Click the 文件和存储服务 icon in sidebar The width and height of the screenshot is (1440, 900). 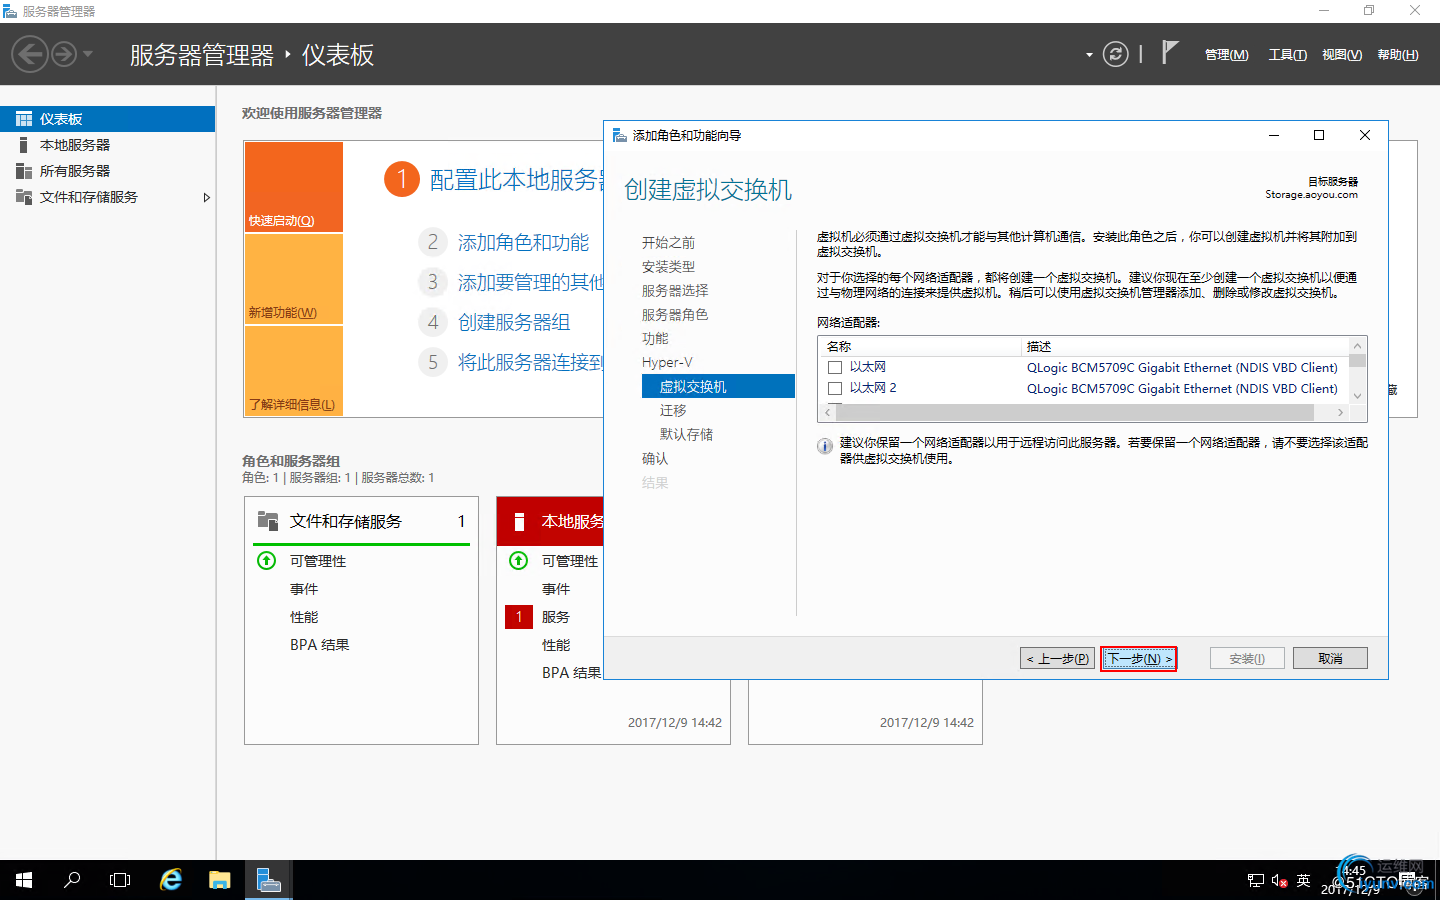(x=24, y=197)
